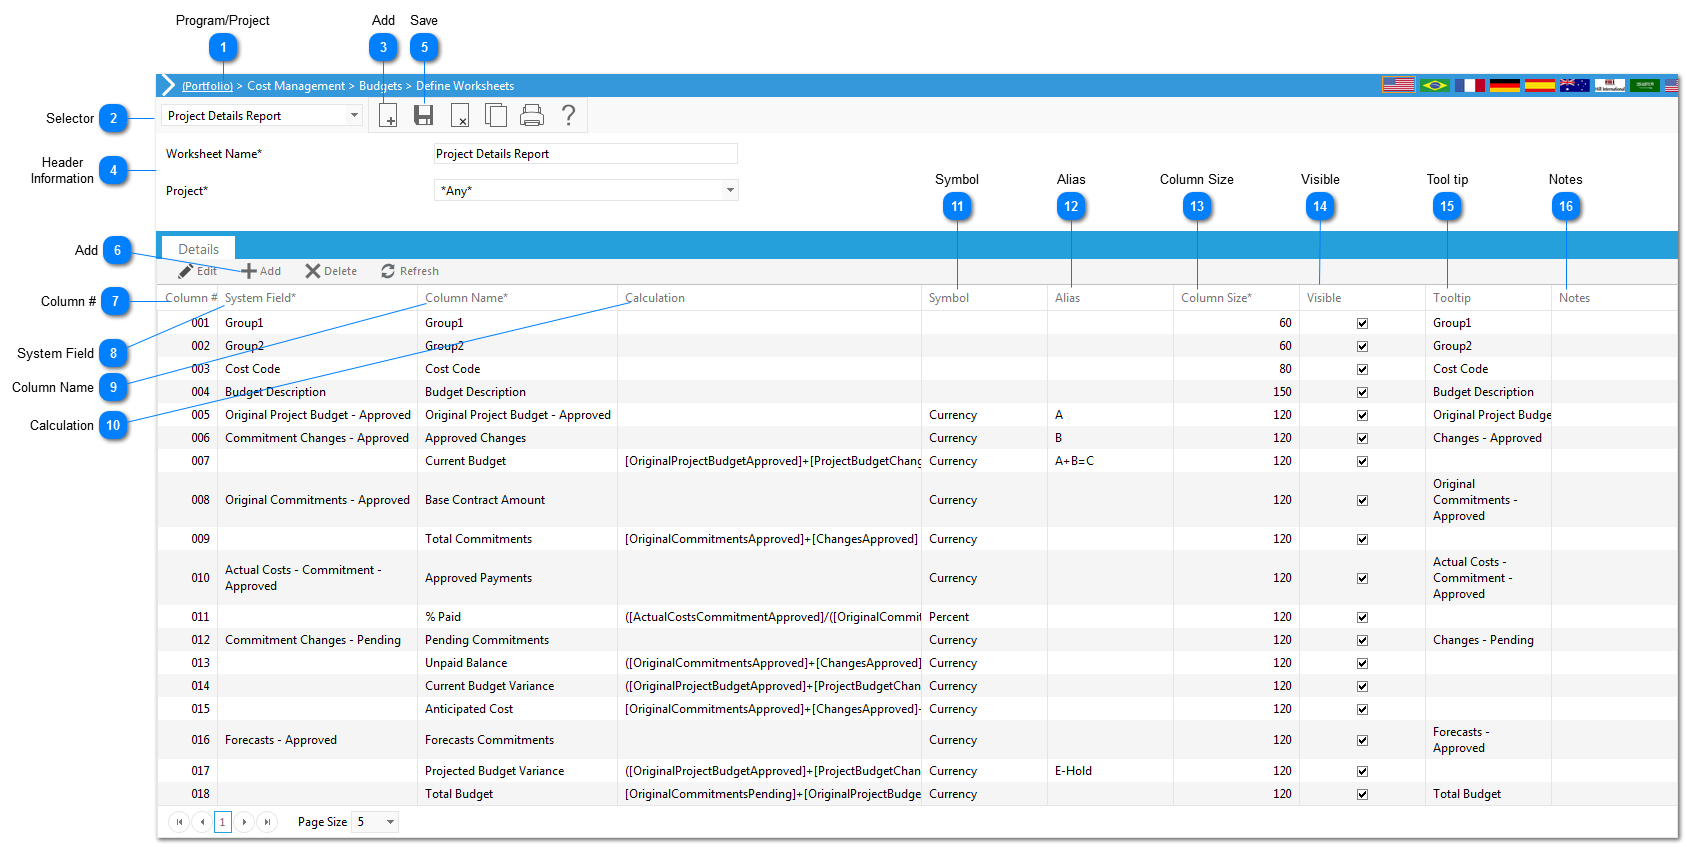Viewport: 1687px width, 847px height.
Task: Select 'Commitment Changes - Pending' system field cell
Action: pos(313,640)
